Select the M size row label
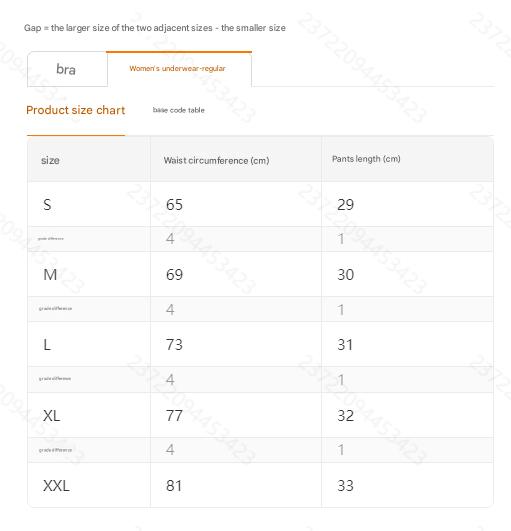The height and width of the screenshot is (531, 511). pyautogui.click(x=50, y=274)
